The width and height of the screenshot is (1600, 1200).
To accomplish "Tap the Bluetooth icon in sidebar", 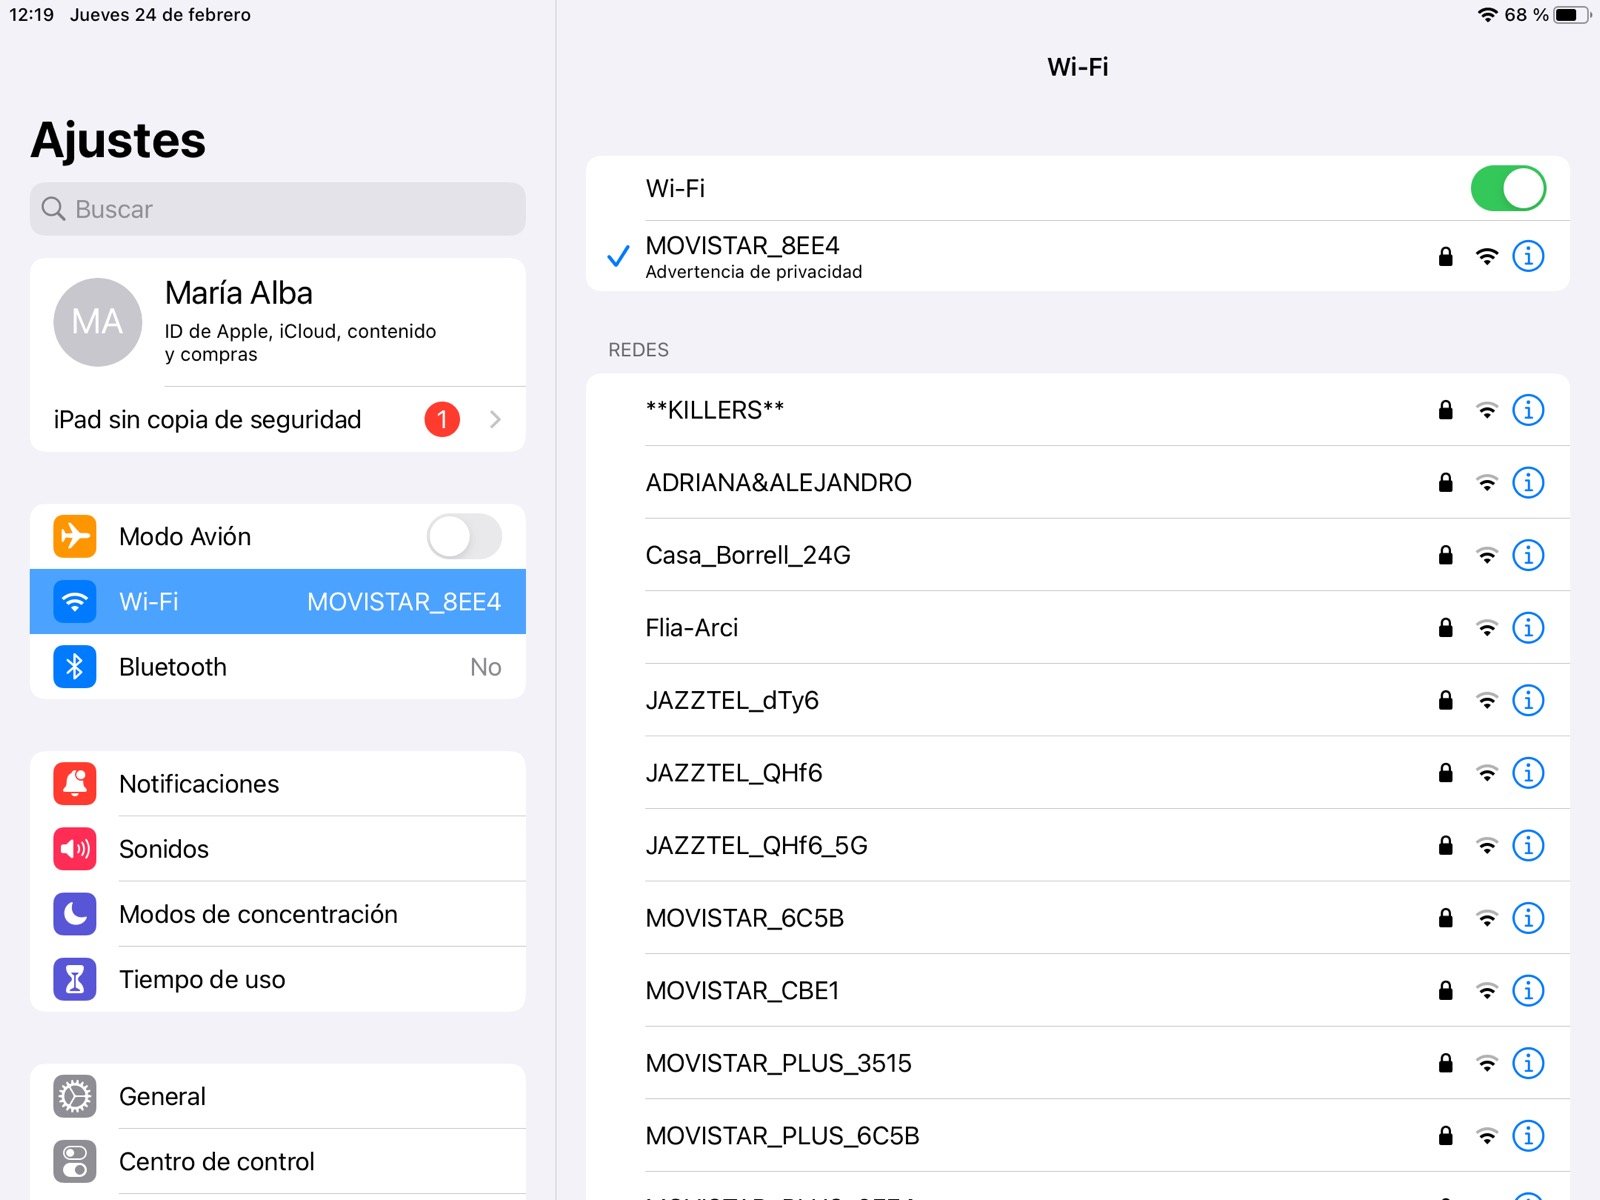I will tap(75, 667).
